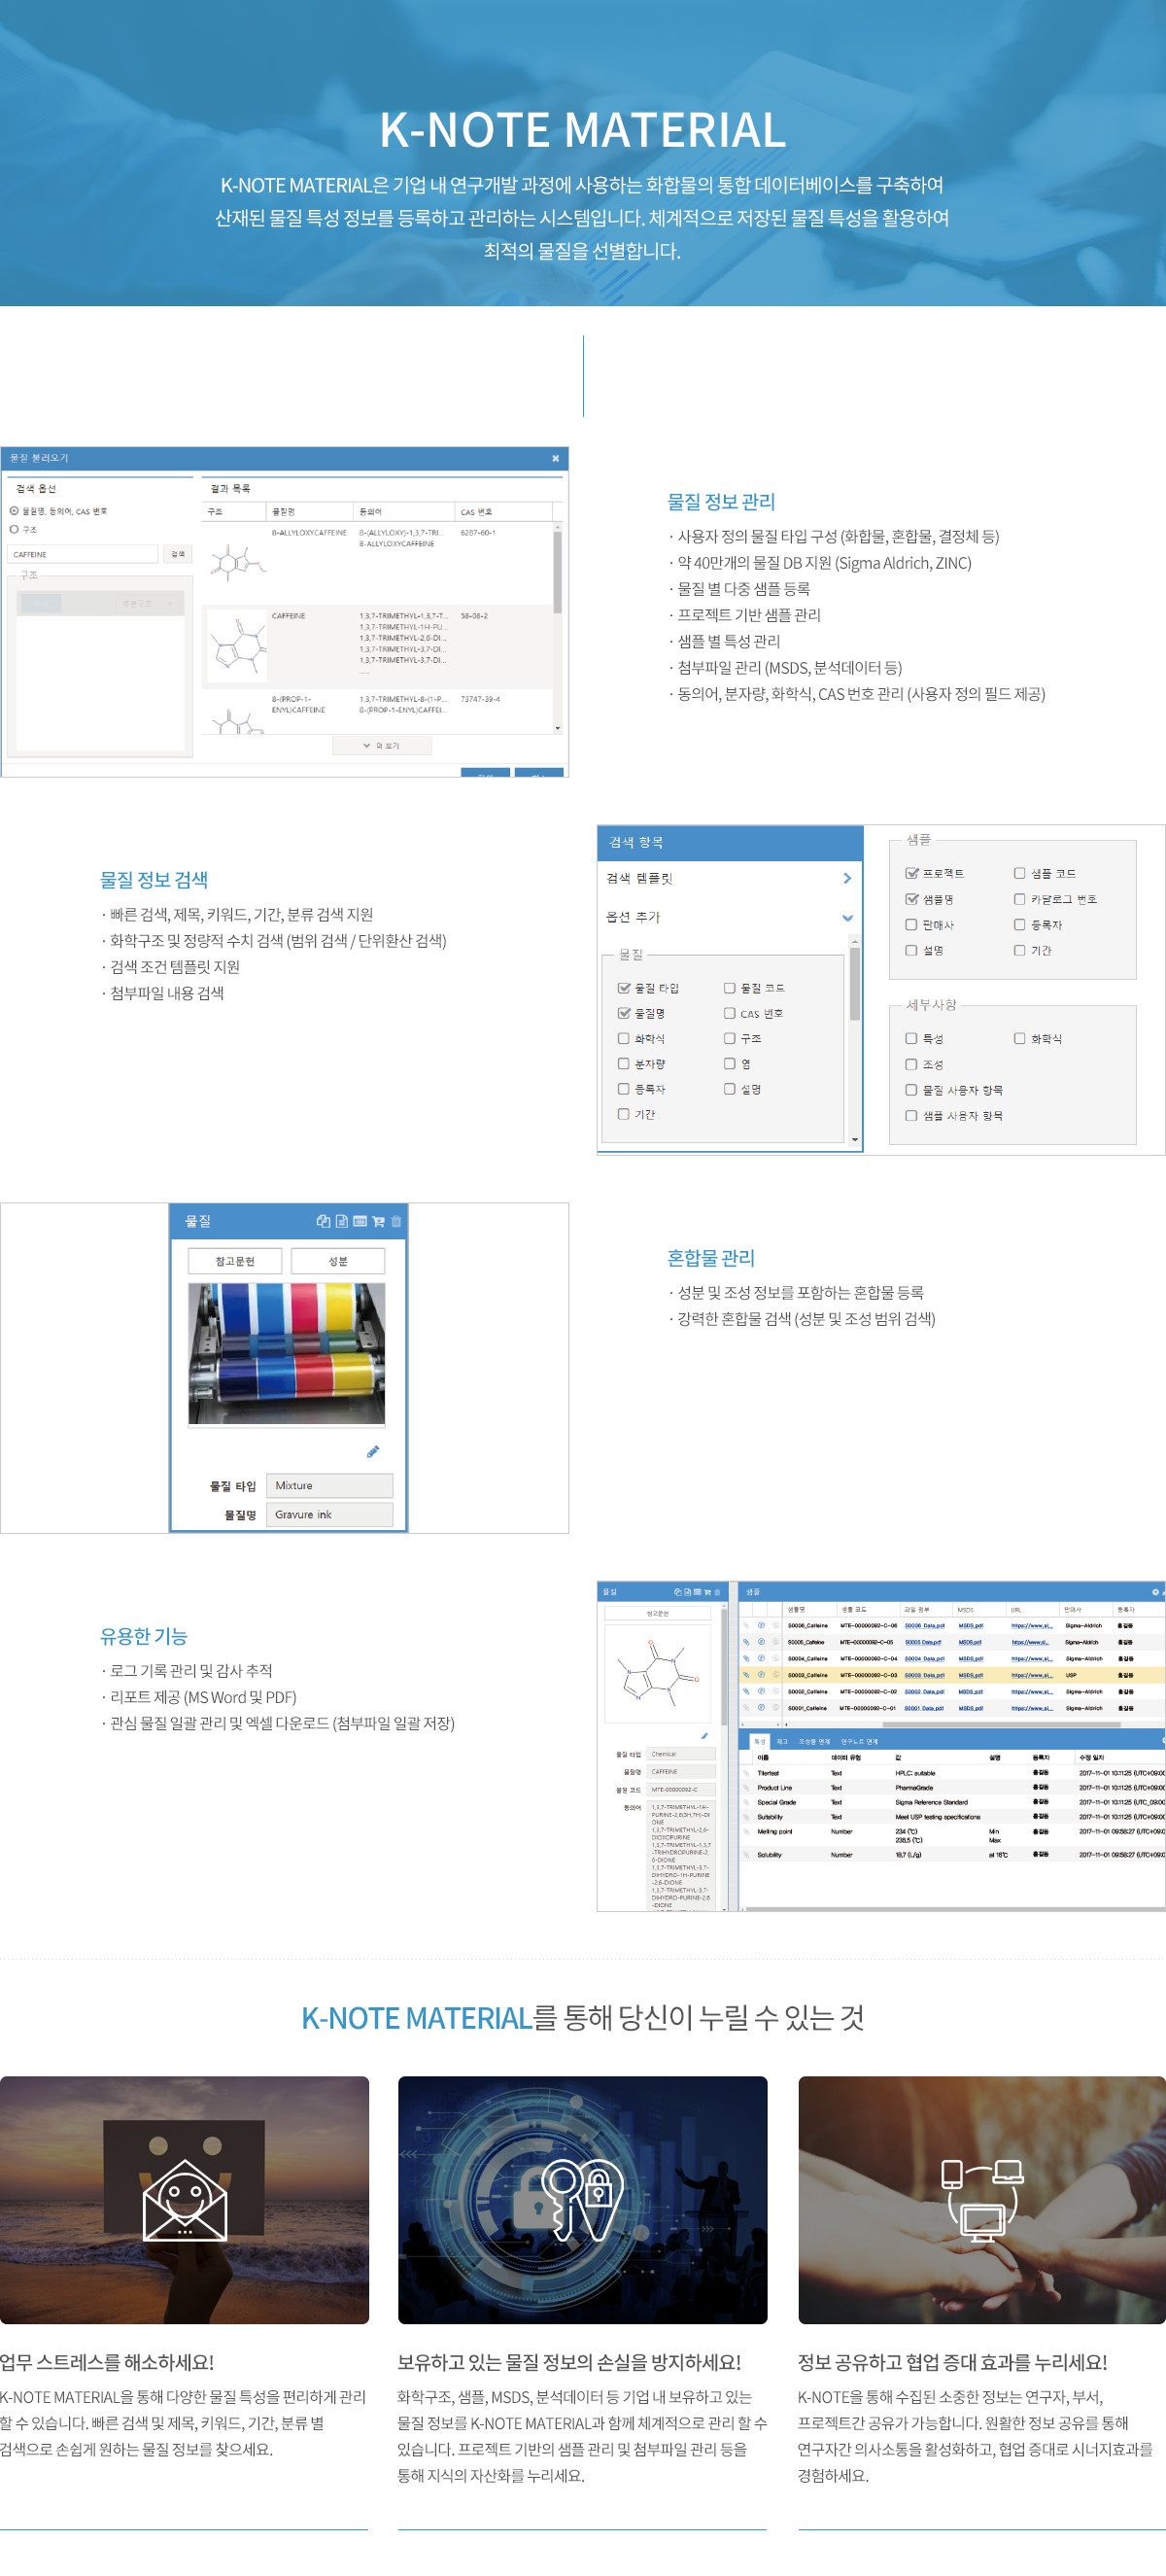Select the 구조 search radio option
The width and height of the screenshot is (1166, 2576).
14,529
